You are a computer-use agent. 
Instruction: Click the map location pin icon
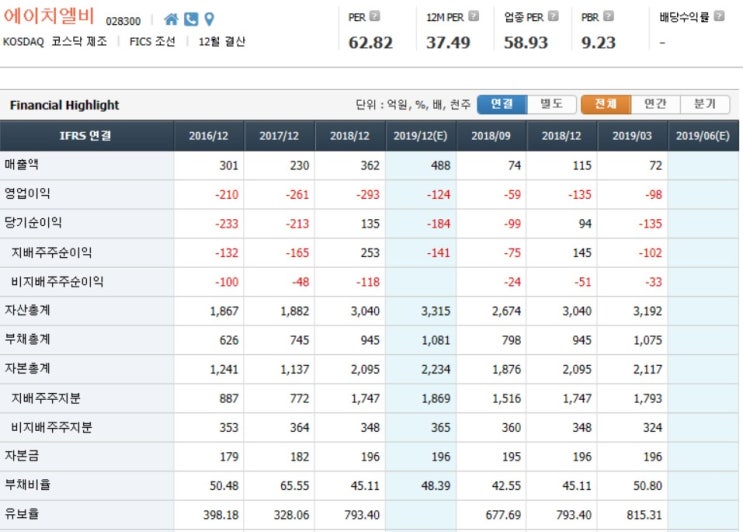pos(209,19)
